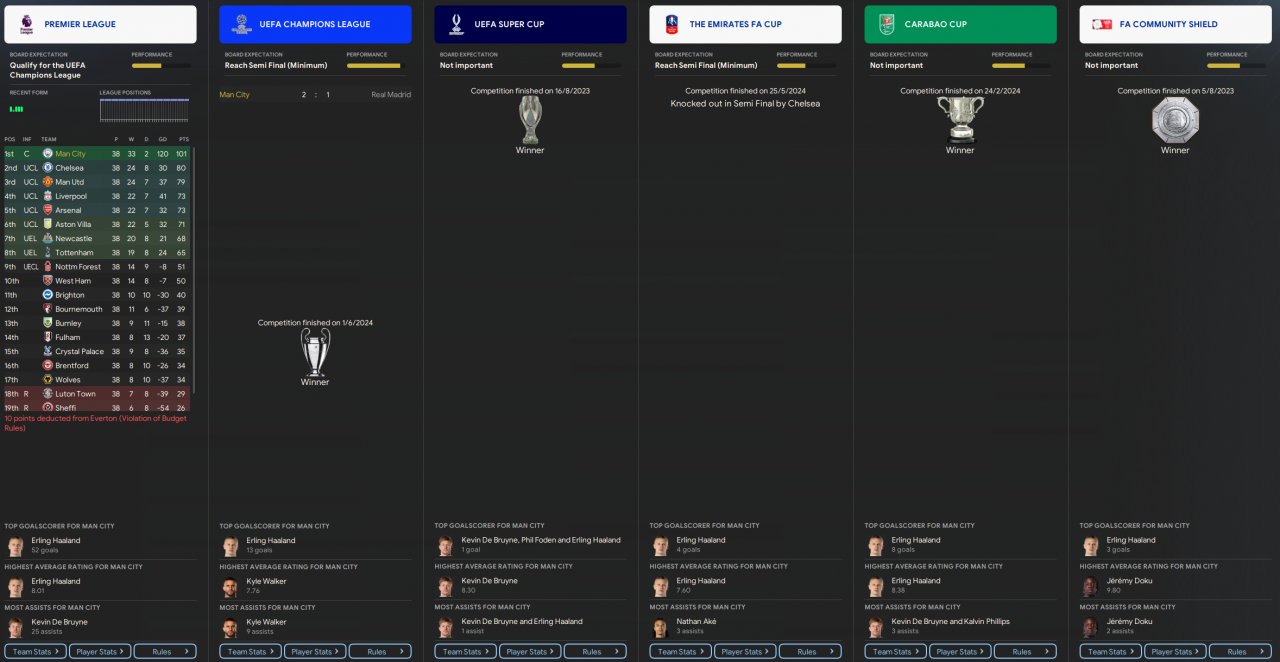Open the UEFA Super Cup header tab

(x=530, y=24)
